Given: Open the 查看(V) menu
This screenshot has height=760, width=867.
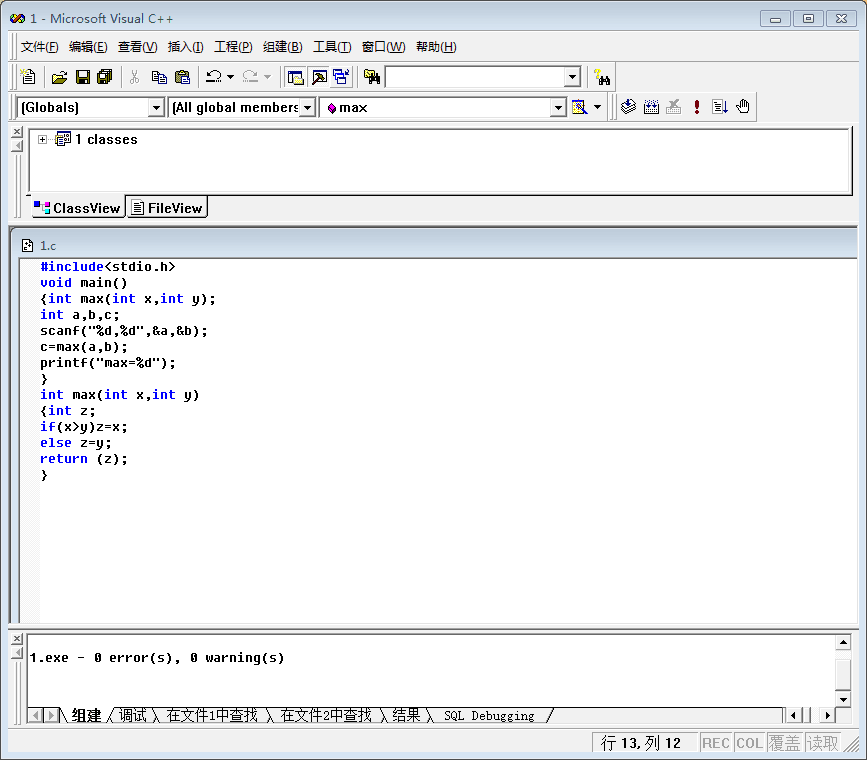Looking at the screenshot, I should pos(137,47).
